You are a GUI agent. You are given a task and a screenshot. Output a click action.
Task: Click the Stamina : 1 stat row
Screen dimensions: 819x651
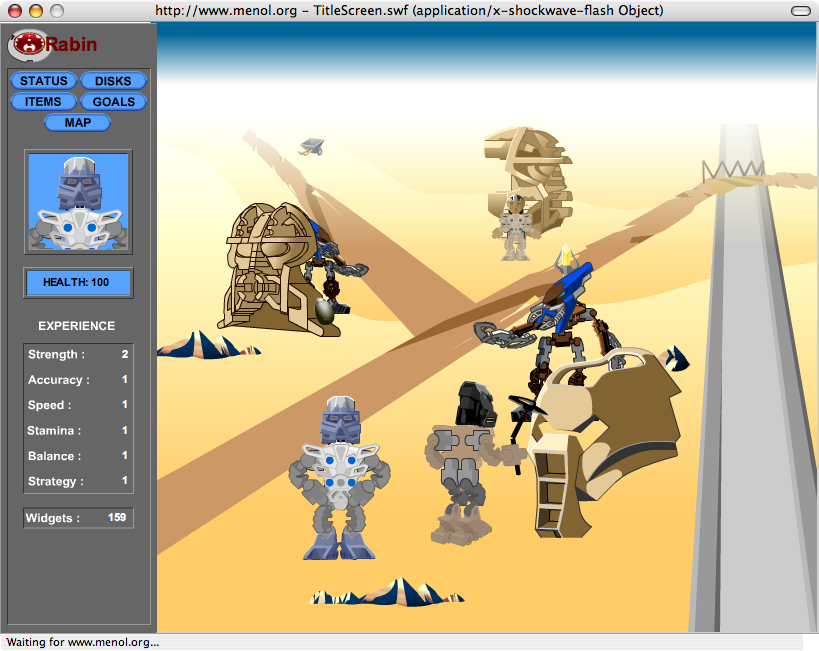click(78, 431)
